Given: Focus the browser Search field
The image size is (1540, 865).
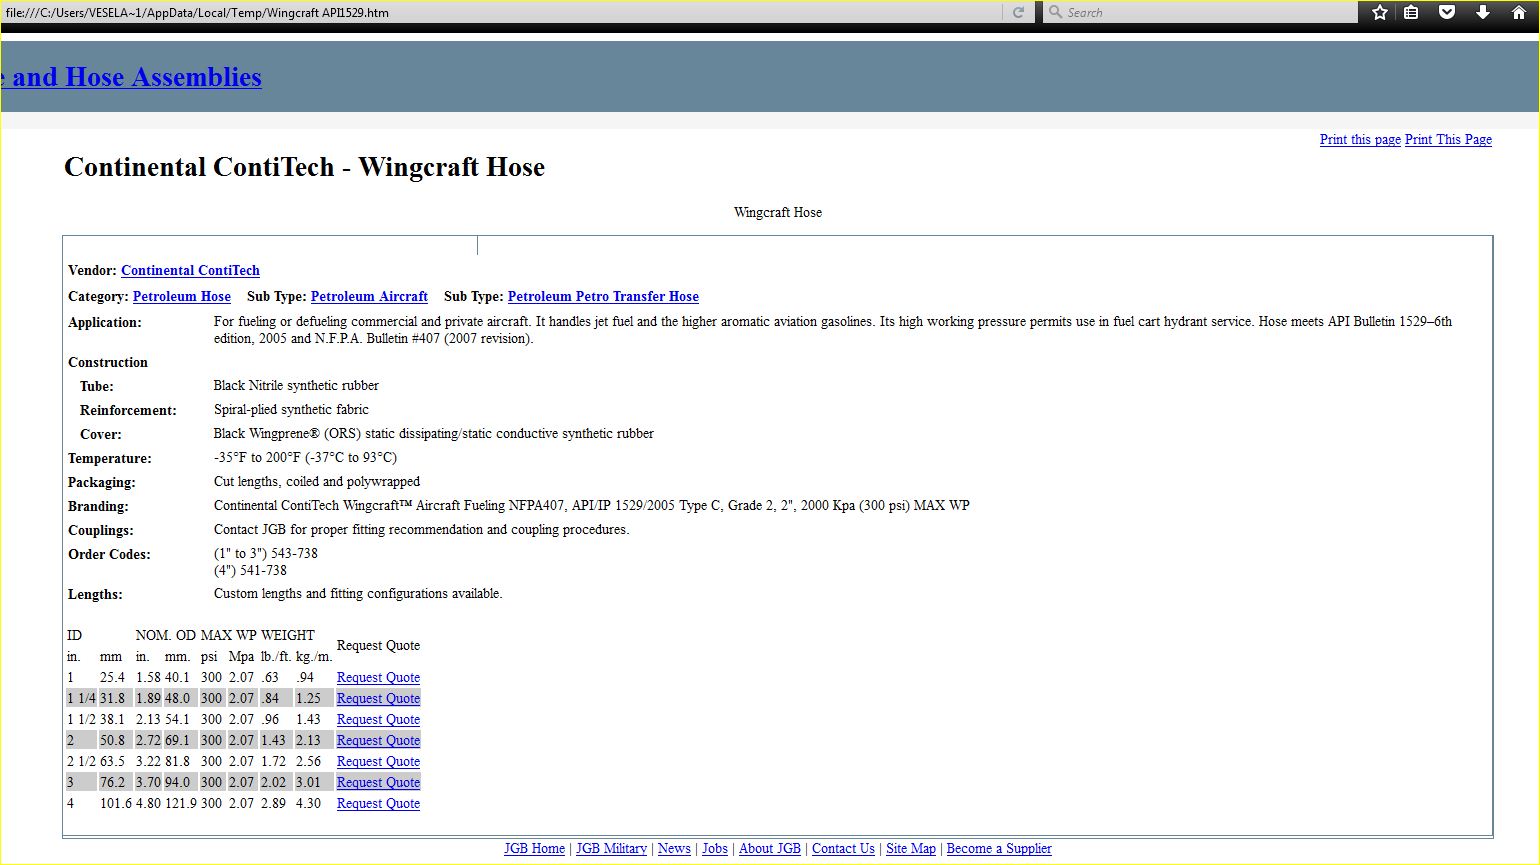Looking at the screenshot, I should point(1200,12).
